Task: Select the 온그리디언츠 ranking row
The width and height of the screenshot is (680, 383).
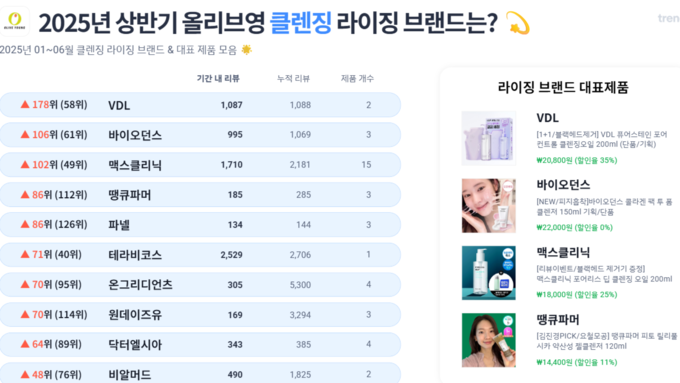Action: click(200, 285)
